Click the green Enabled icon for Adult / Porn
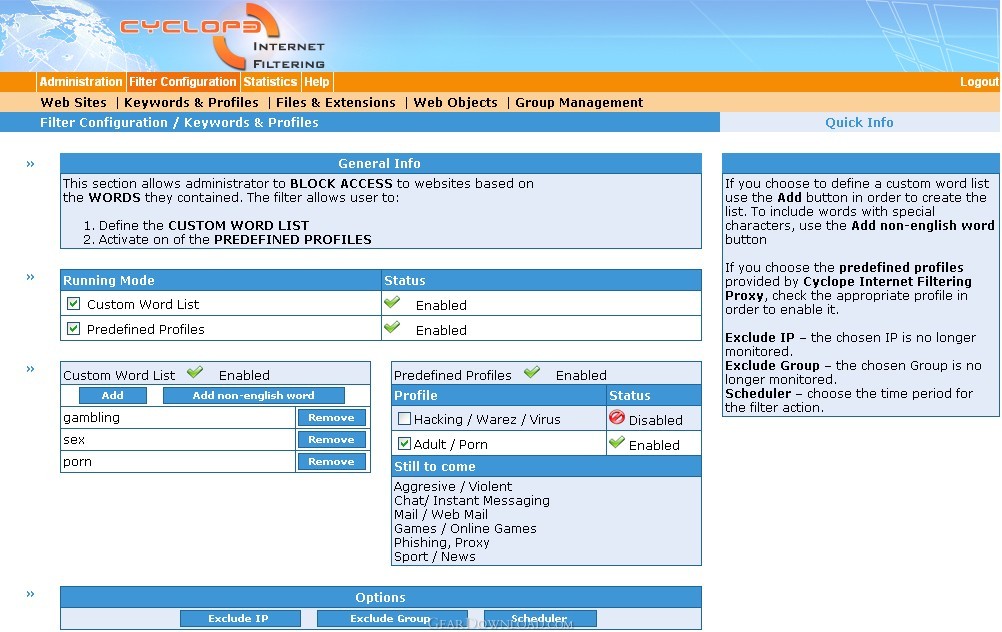The height and width of the screenshot is (632, 1002). coord(617,442)
